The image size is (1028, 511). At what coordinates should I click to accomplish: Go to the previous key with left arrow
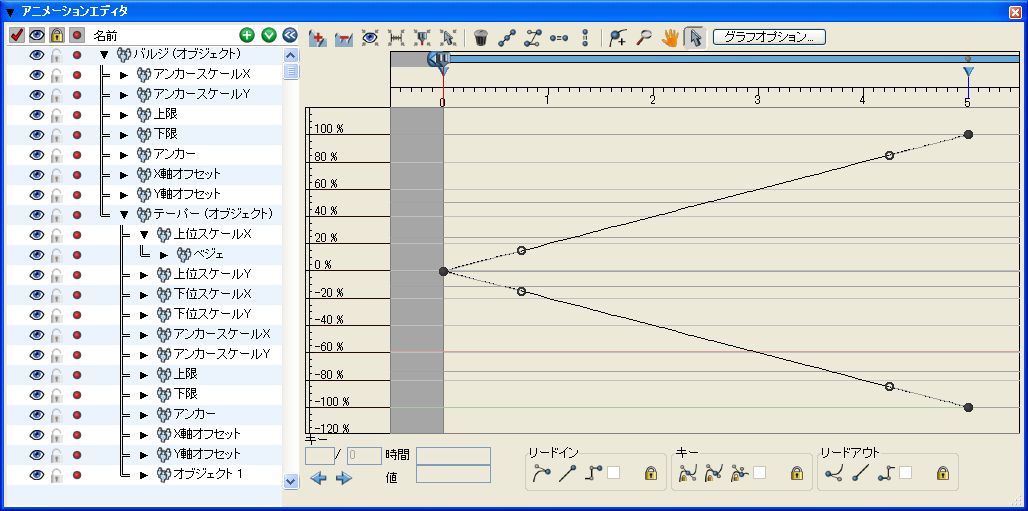click(x=318, y=478)
